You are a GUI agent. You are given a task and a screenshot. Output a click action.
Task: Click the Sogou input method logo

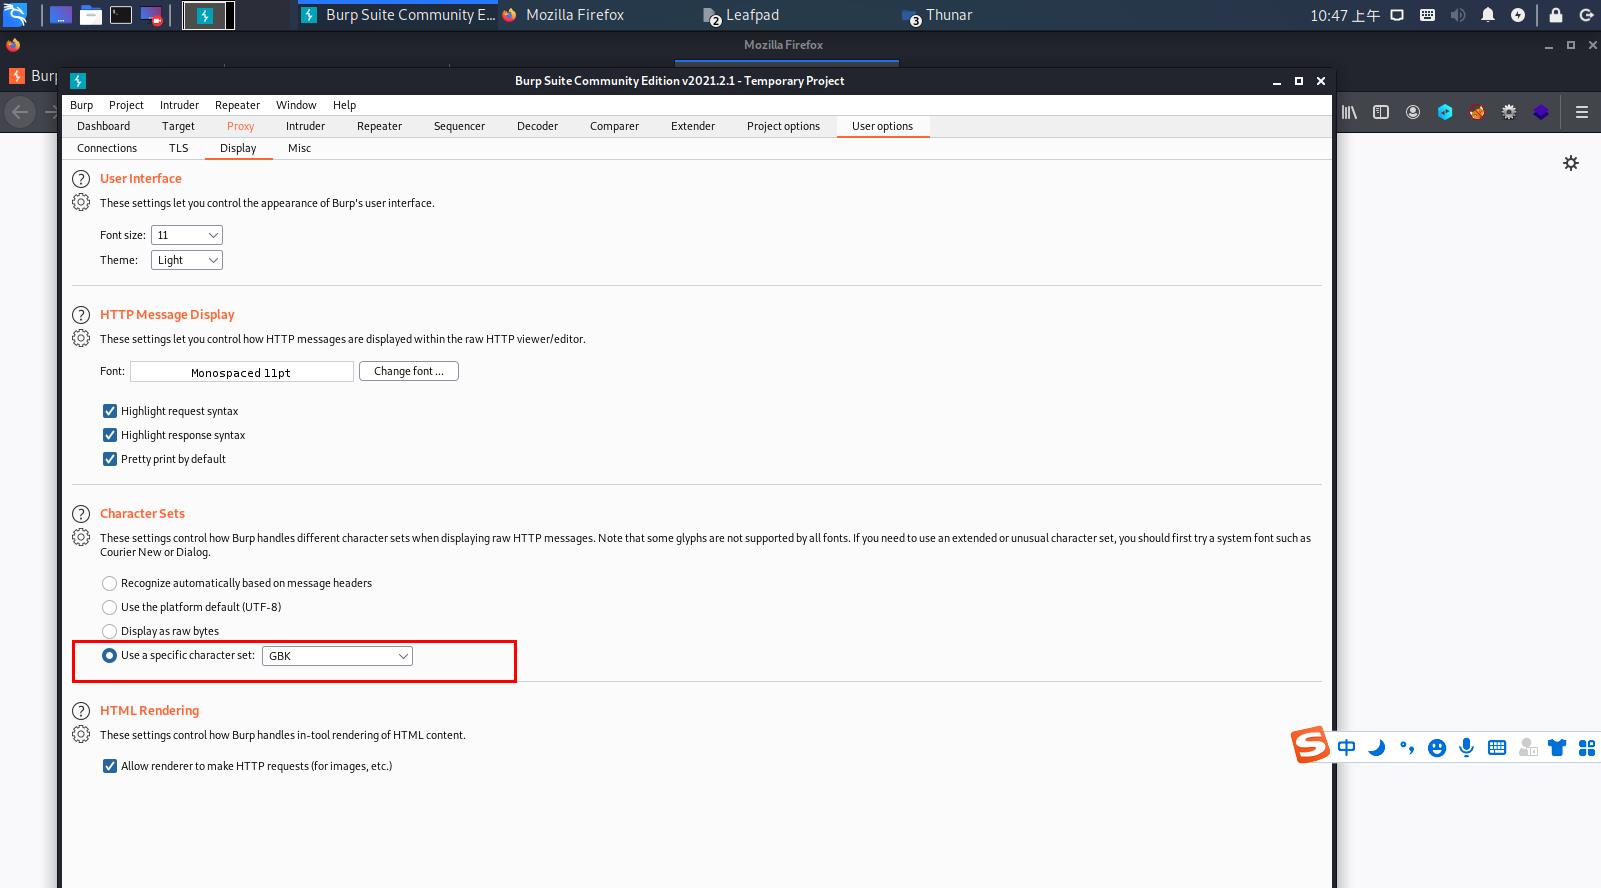click(x=1309, y=745)
